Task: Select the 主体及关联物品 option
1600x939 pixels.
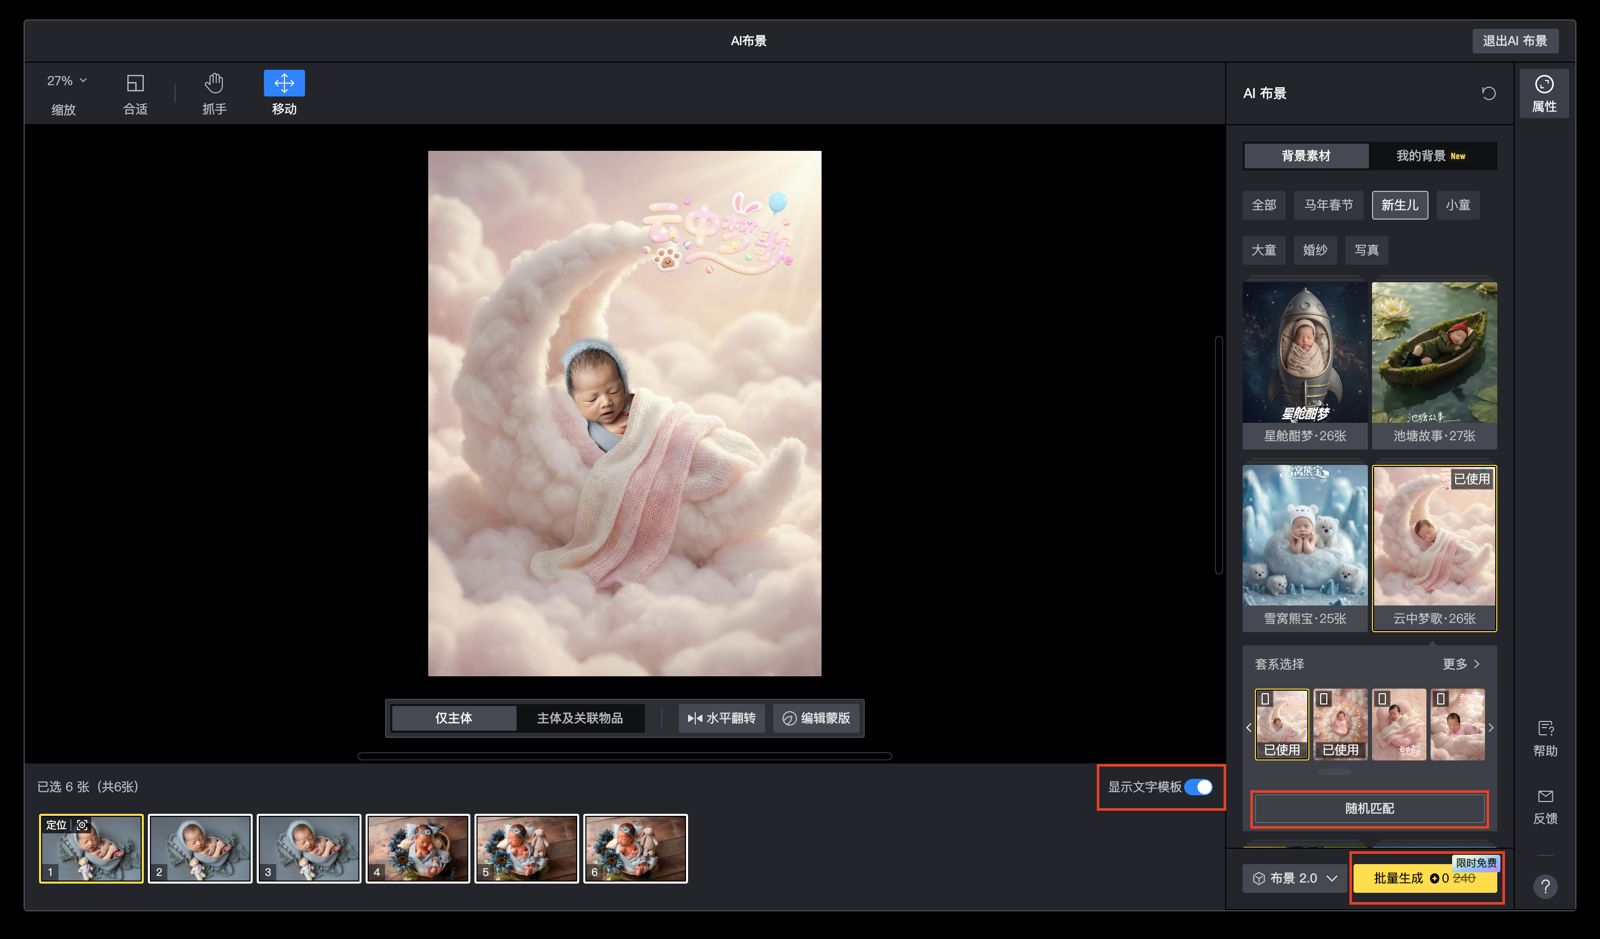Action: pyautogui.click(x=580, y=718)
